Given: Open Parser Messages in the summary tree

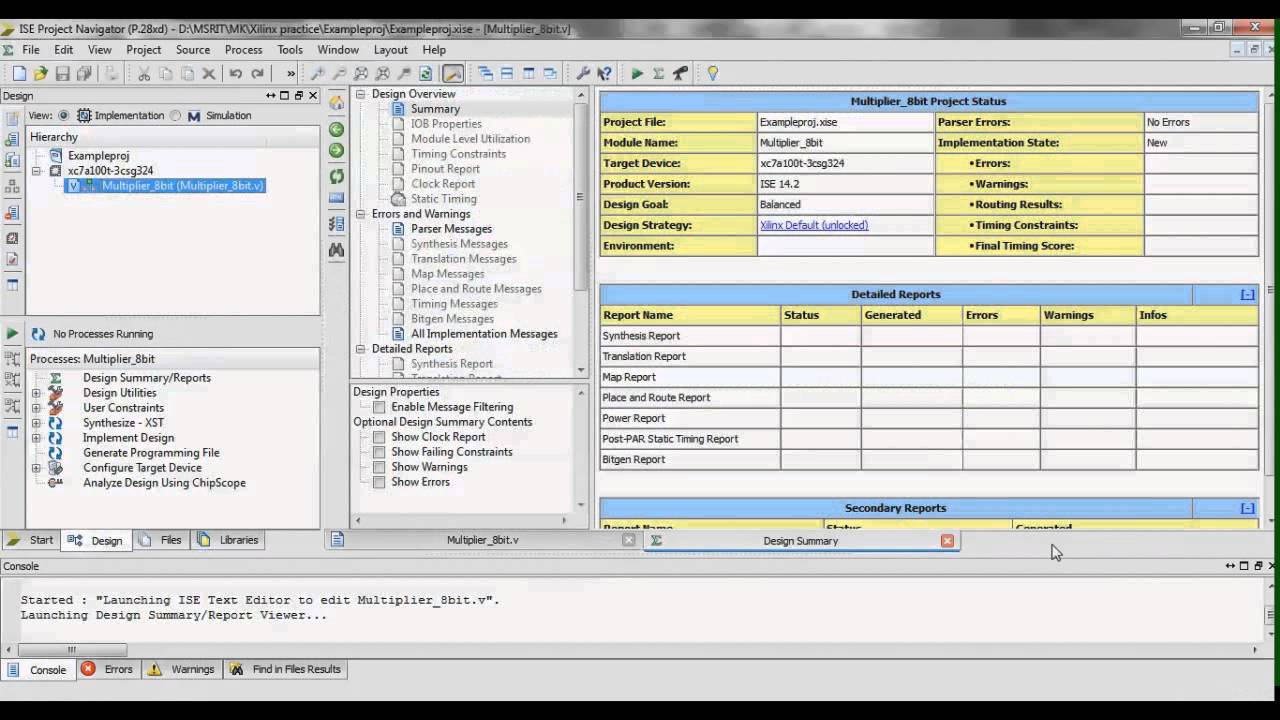Looking at the screenshot, I should click(x=451, y=229).
